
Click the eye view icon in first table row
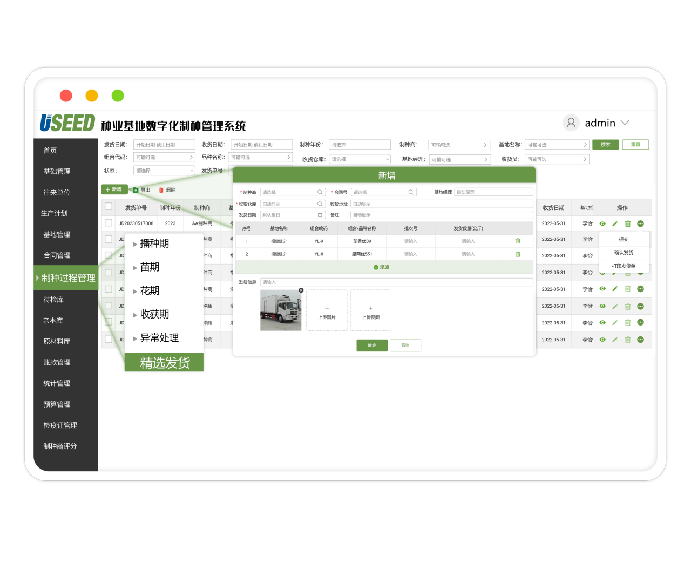tap(602, 223)
